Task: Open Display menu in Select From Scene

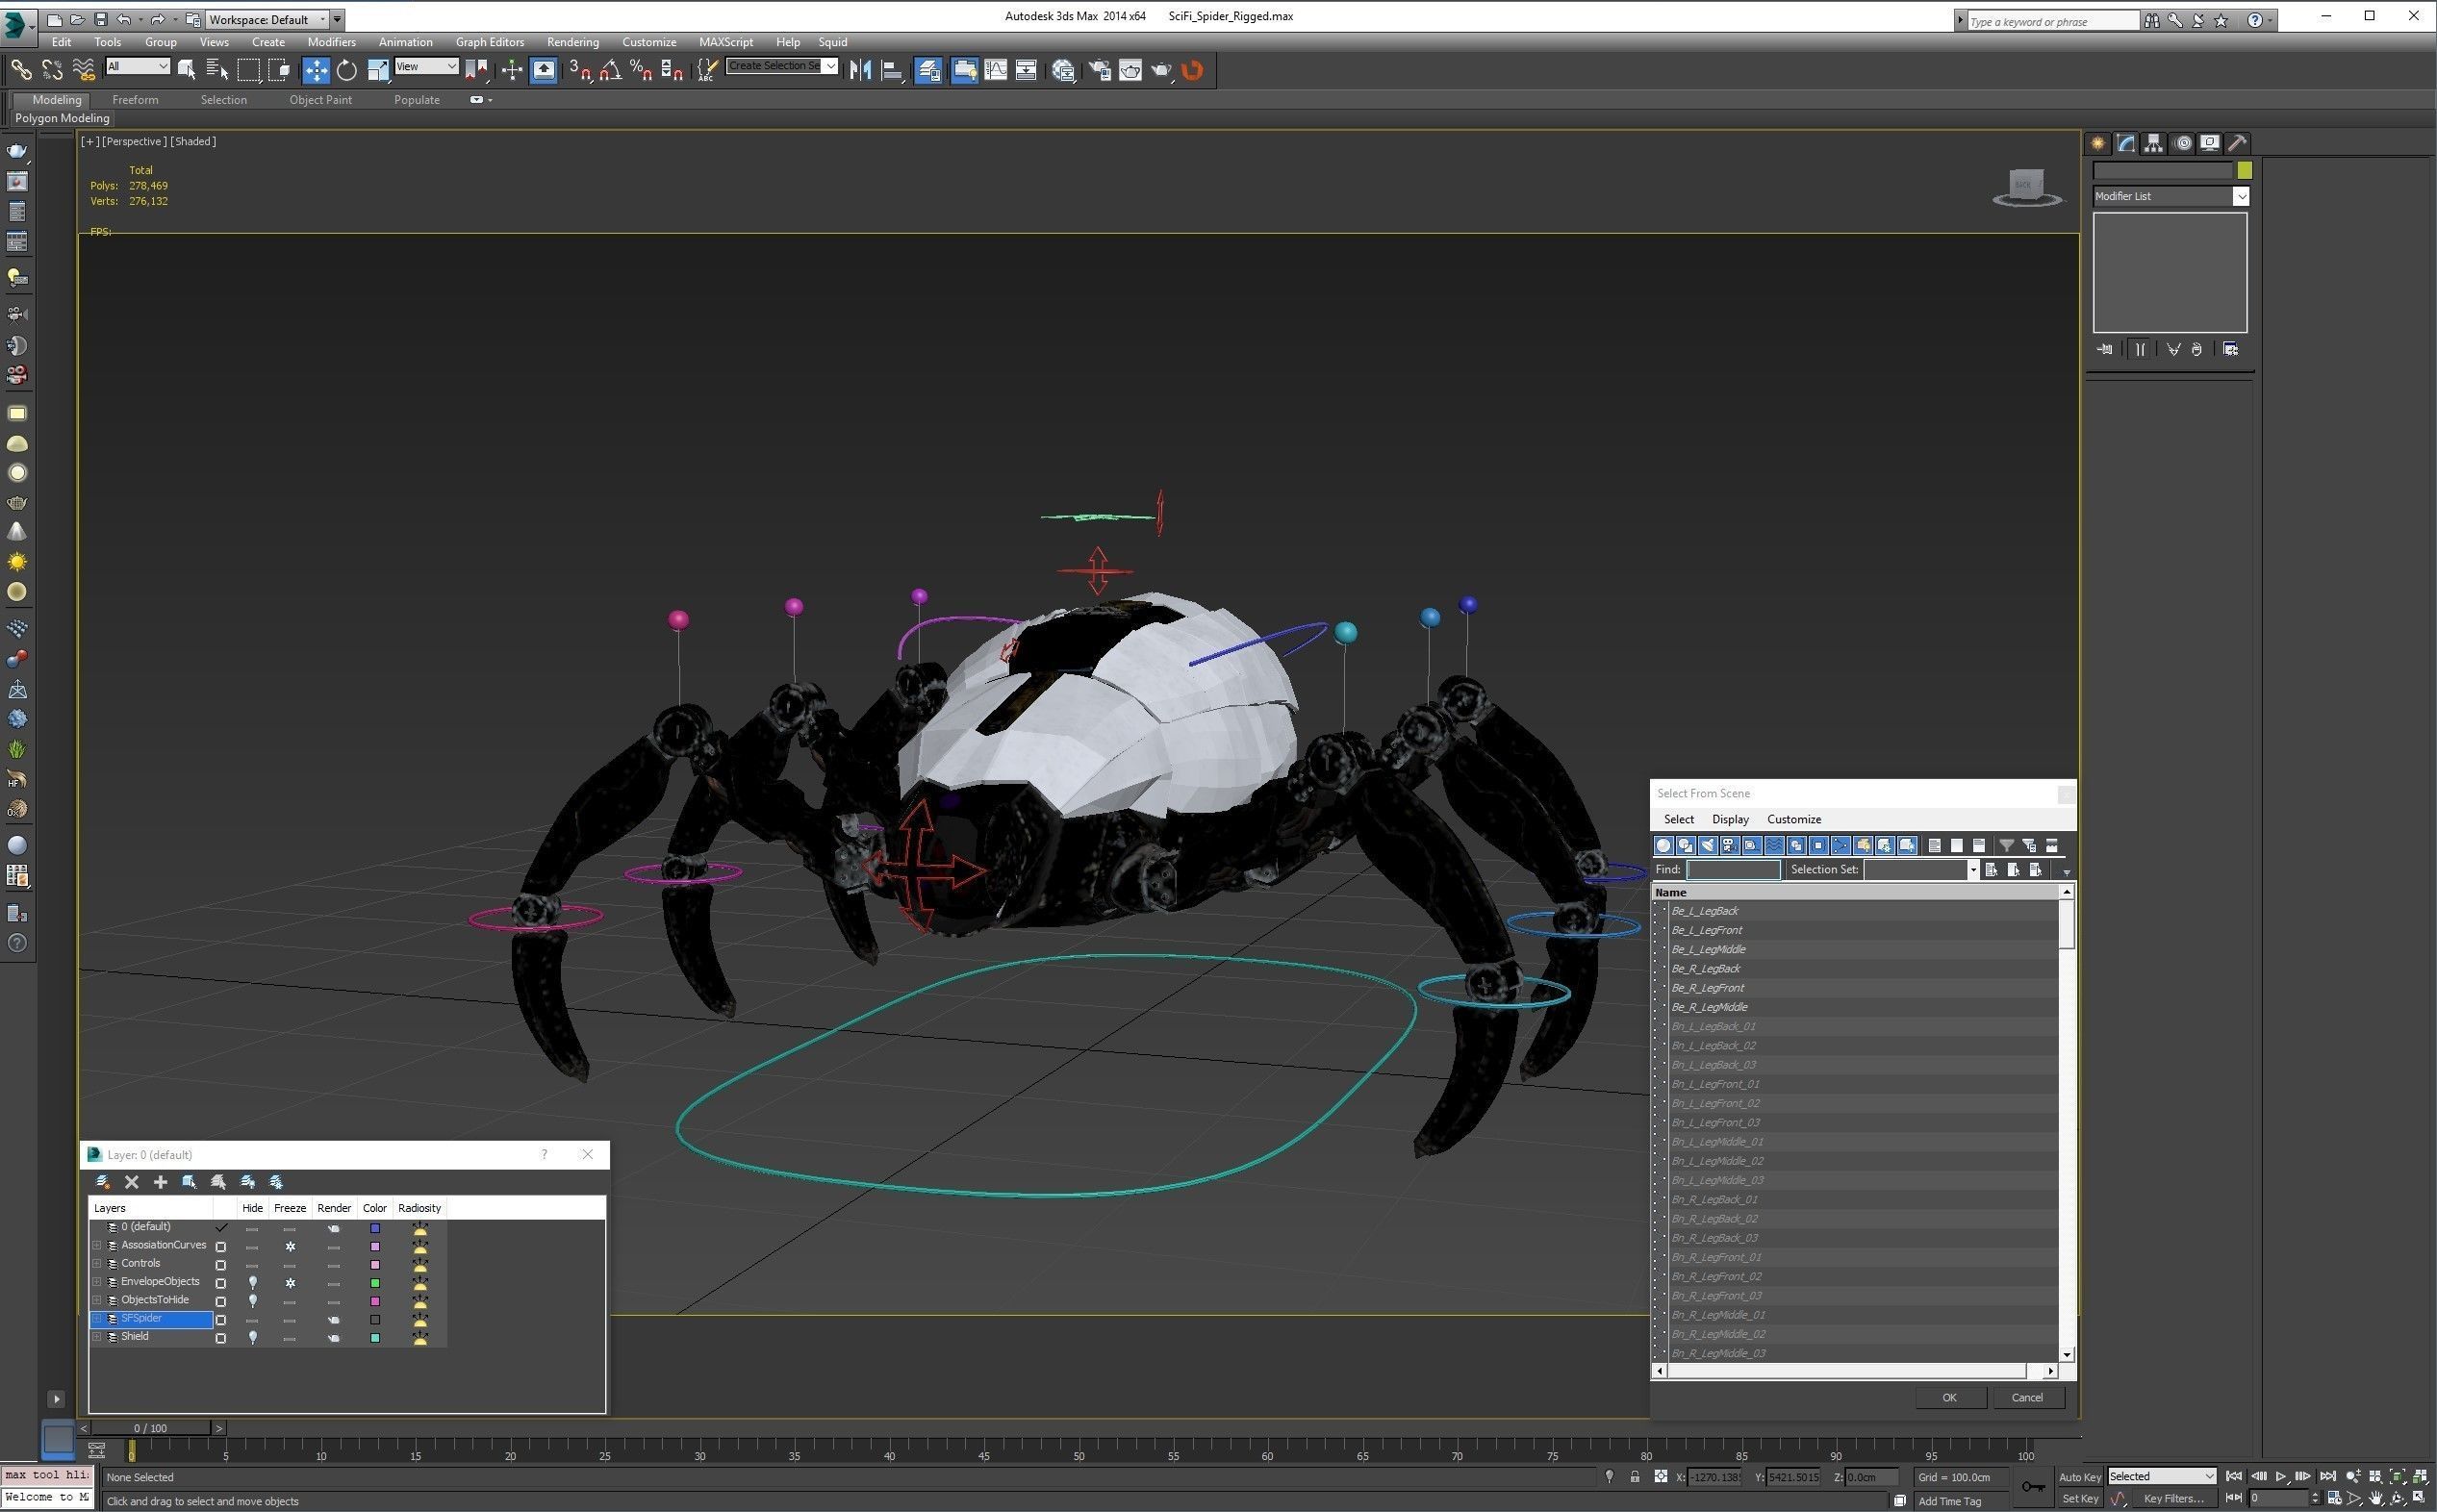Action: pos(1730,819)
